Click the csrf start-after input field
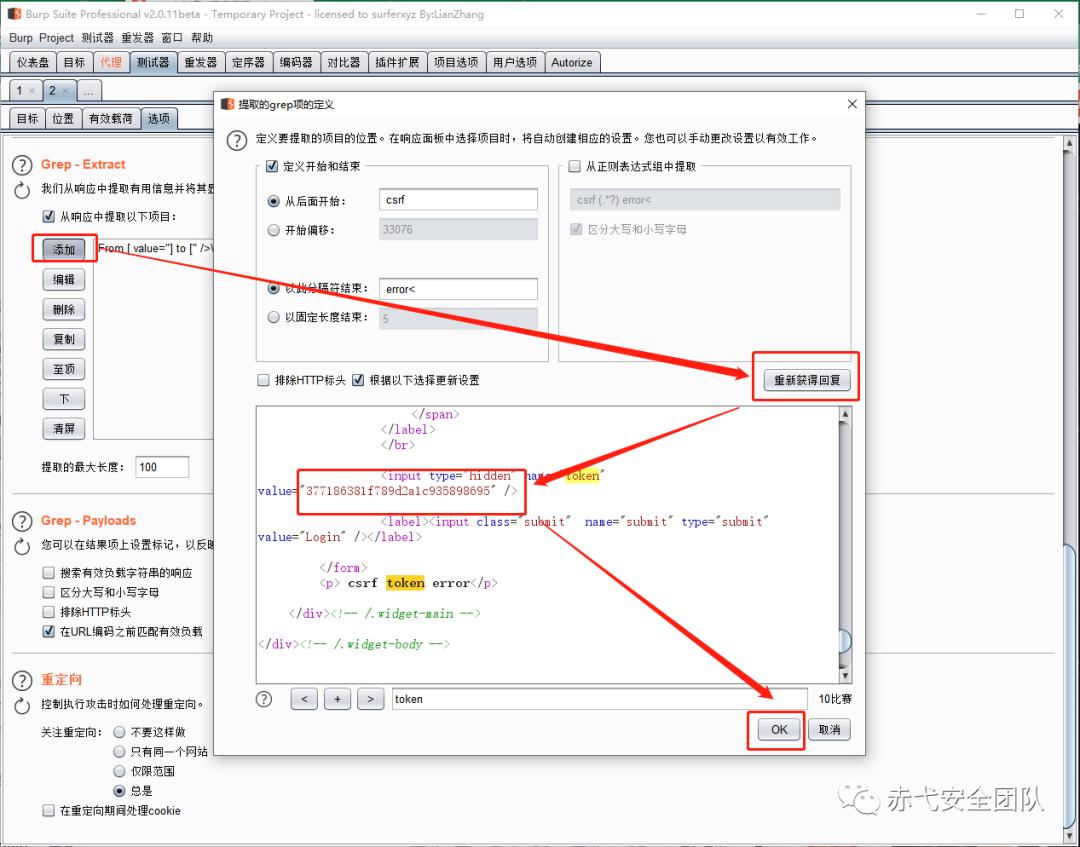Screen dimensions: 1080x847 (x=458, y=200)
